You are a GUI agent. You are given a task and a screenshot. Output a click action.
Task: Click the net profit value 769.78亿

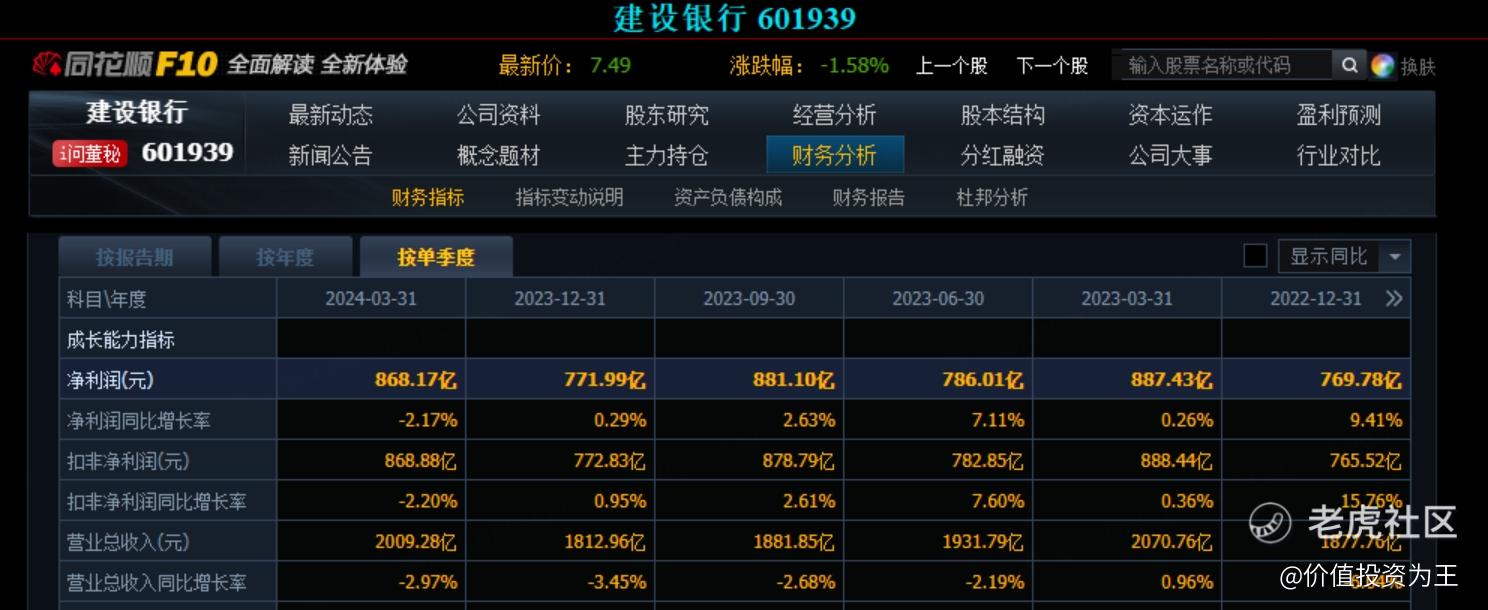(x=1361, y=380)
